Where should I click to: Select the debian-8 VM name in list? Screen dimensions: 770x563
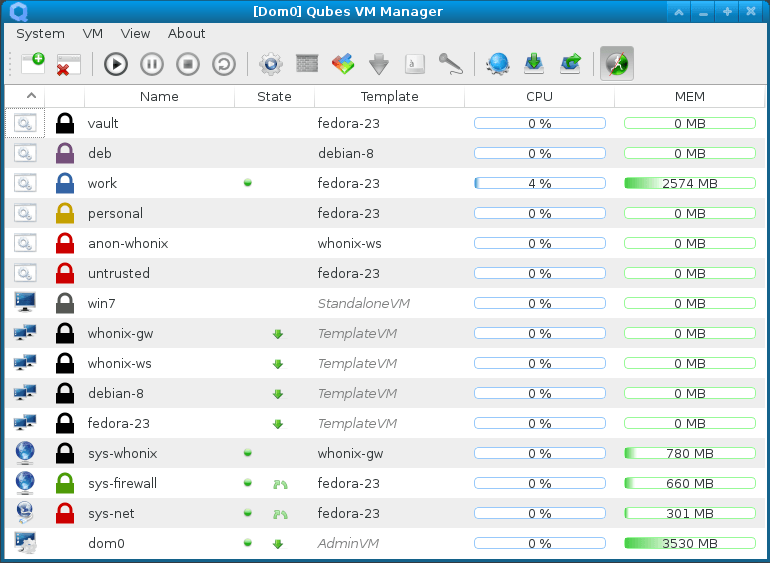(x=116, y=394)
